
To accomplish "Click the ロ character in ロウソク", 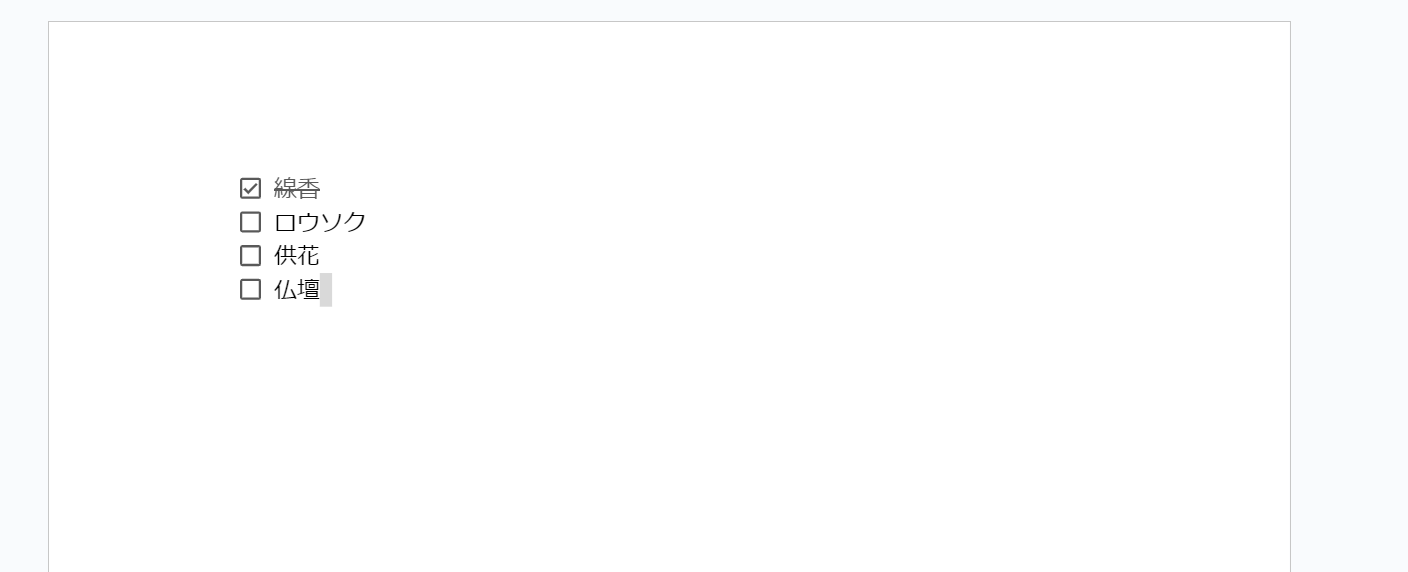I will tap(285, 222).
